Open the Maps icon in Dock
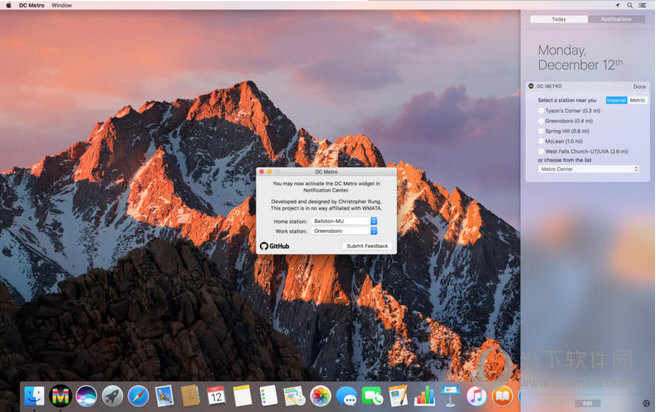The height and width of the screenshot is (412, 656). (294, 396)
